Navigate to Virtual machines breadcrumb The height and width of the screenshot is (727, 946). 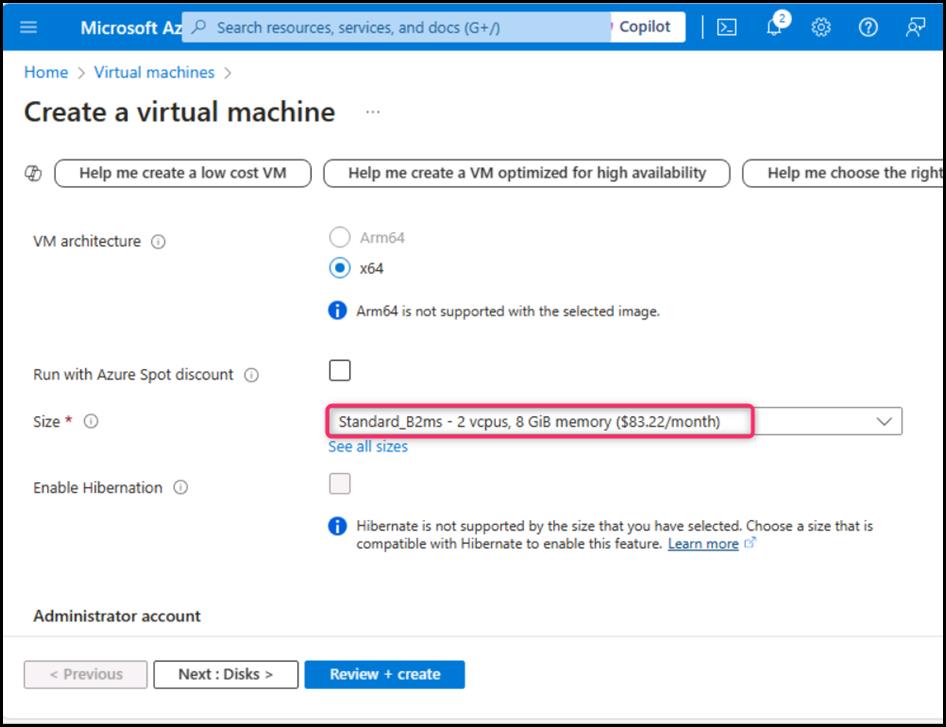click(154, 72)
